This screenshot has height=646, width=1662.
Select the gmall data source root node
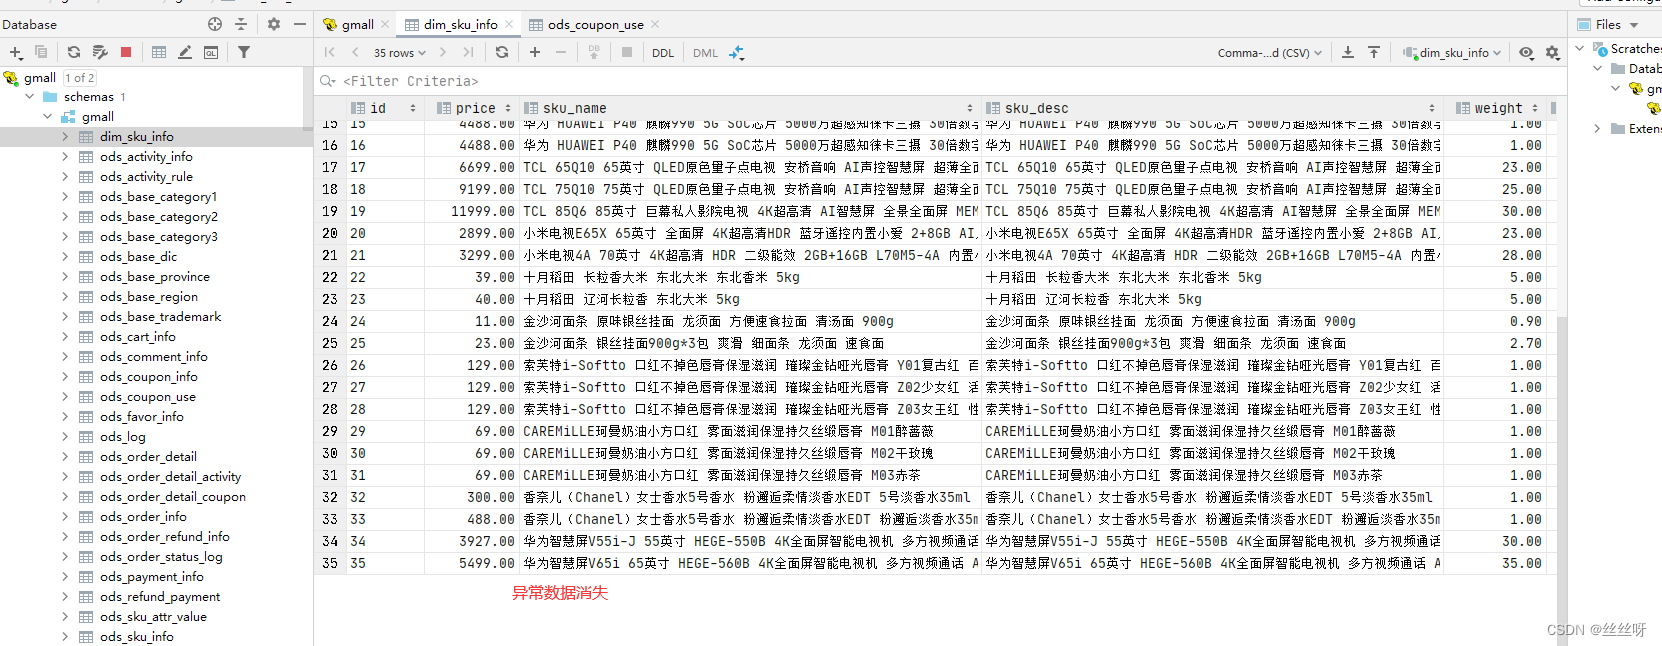(40, 77)
